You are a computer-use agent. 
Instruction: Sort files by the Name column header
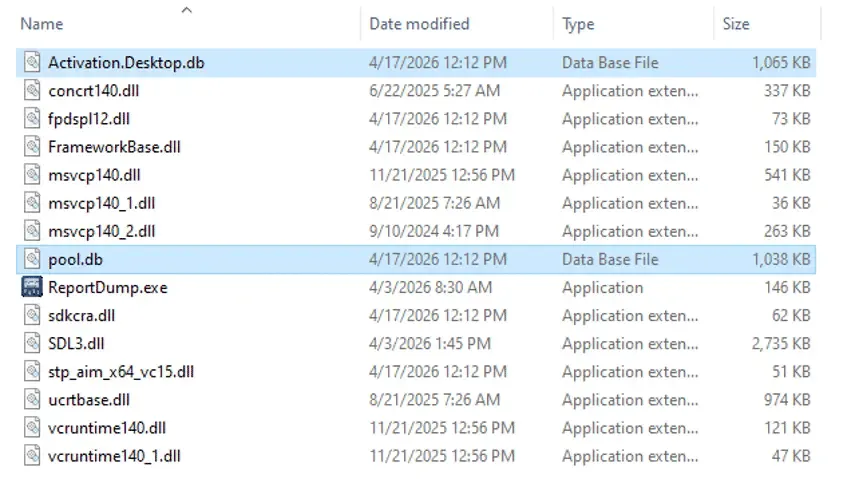42,24
